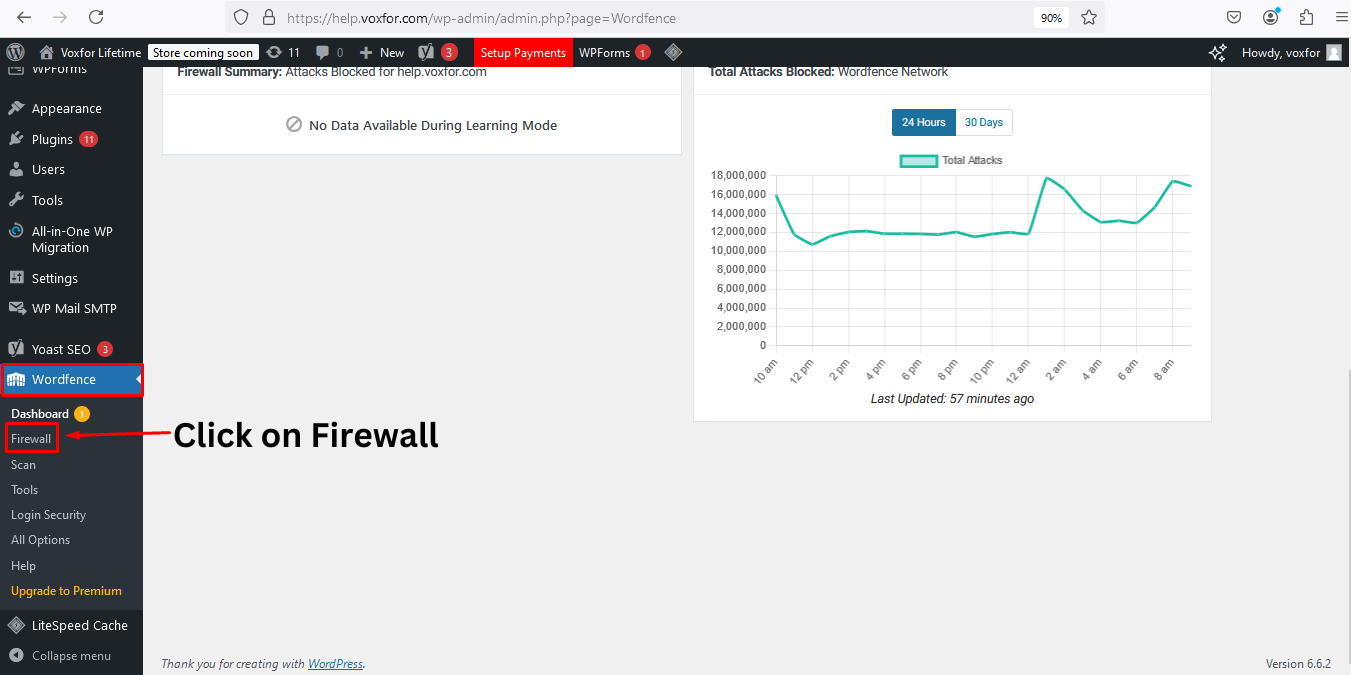Switch attack graph to 30 Days
Screen dimensions: 1351x675
(983, 122)
